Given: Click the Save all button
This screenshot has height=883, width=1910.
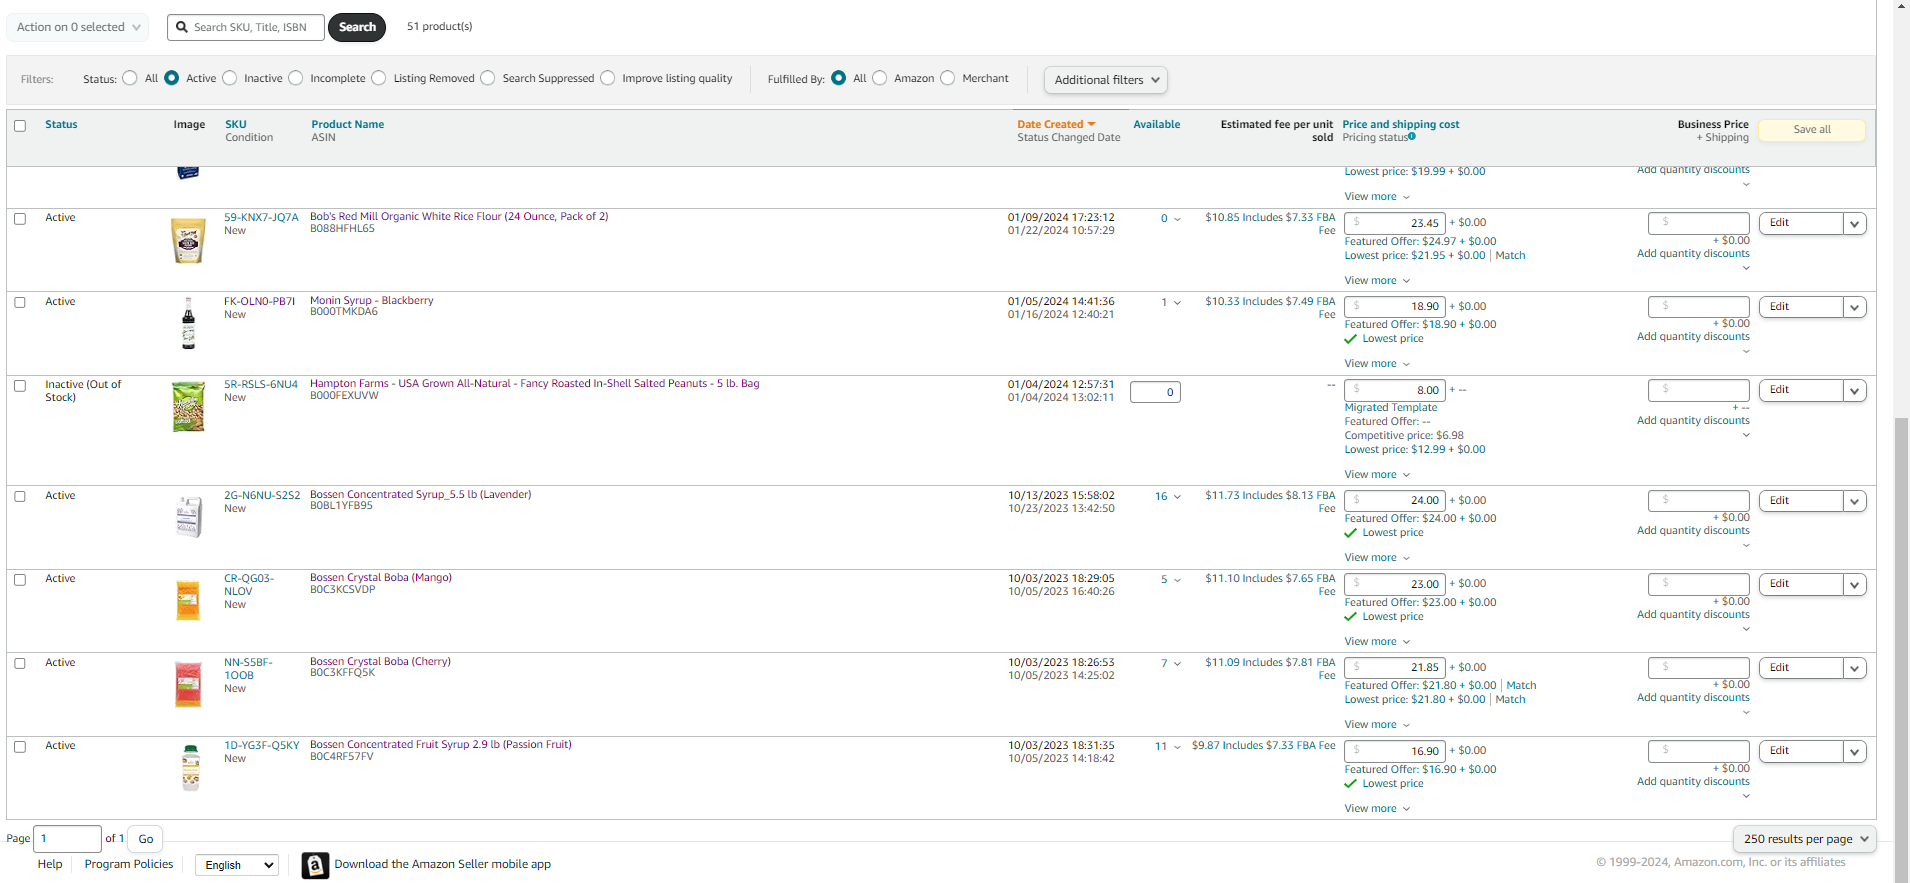Looking at the screenshot, I should coord(1812,130).
